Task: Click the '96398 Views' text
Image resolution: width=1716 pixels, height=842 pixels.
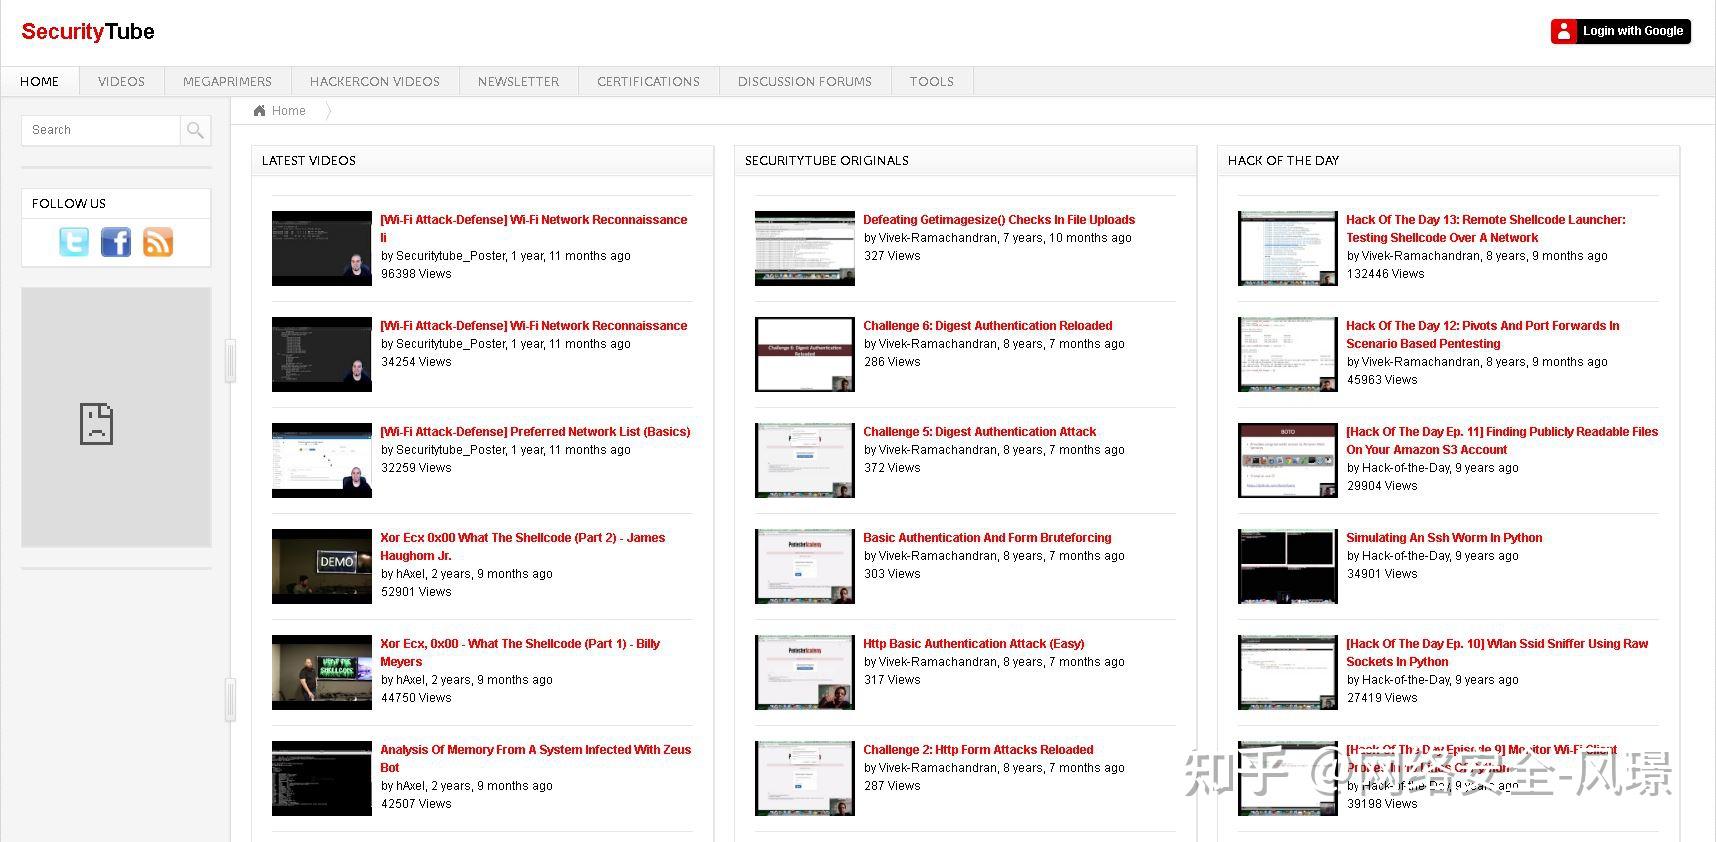Action: pyautogui.click(x=416, y=274)
